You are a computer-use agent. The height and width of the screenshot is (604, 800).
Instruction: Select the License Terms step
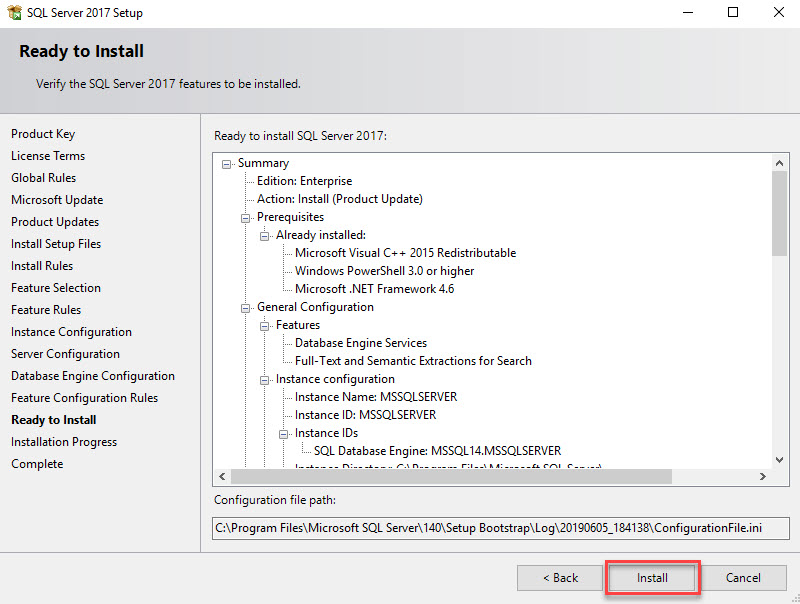point(48,156)
